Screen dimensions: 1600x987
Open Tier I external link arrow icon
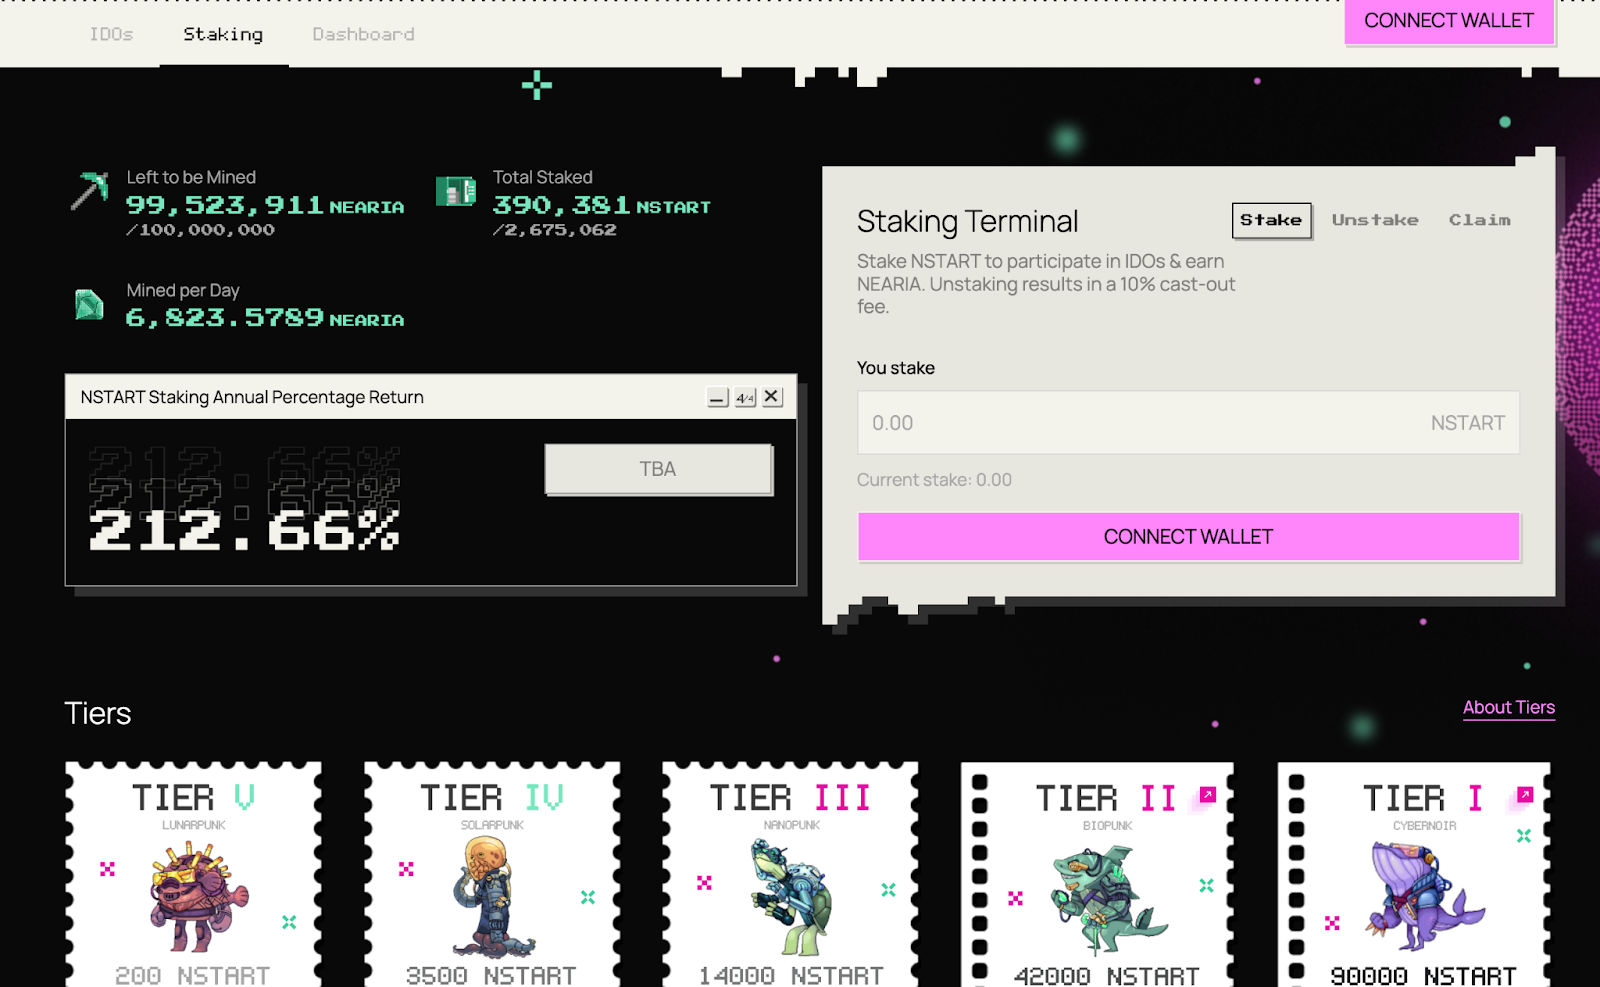(1524, 795)
